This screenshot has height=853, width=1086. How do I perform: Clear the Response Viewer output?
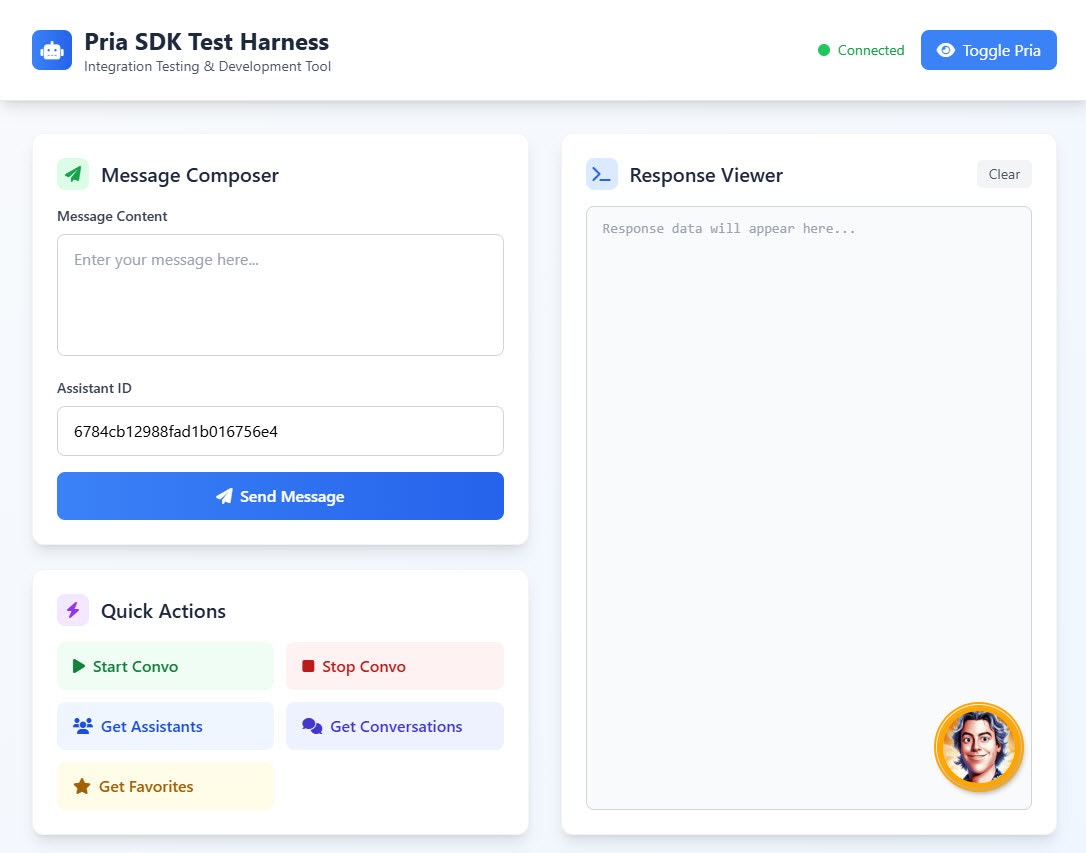coord(1004,174)
